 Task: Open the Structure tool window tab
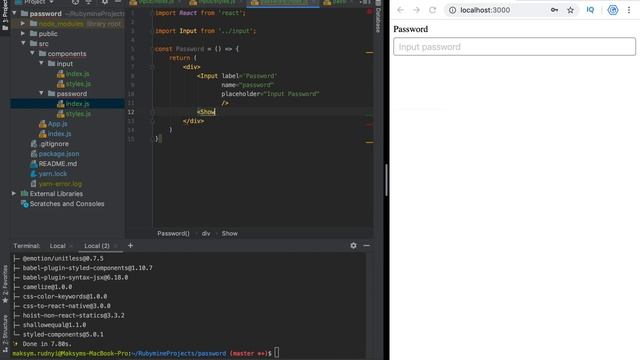(x=5, y=333)
